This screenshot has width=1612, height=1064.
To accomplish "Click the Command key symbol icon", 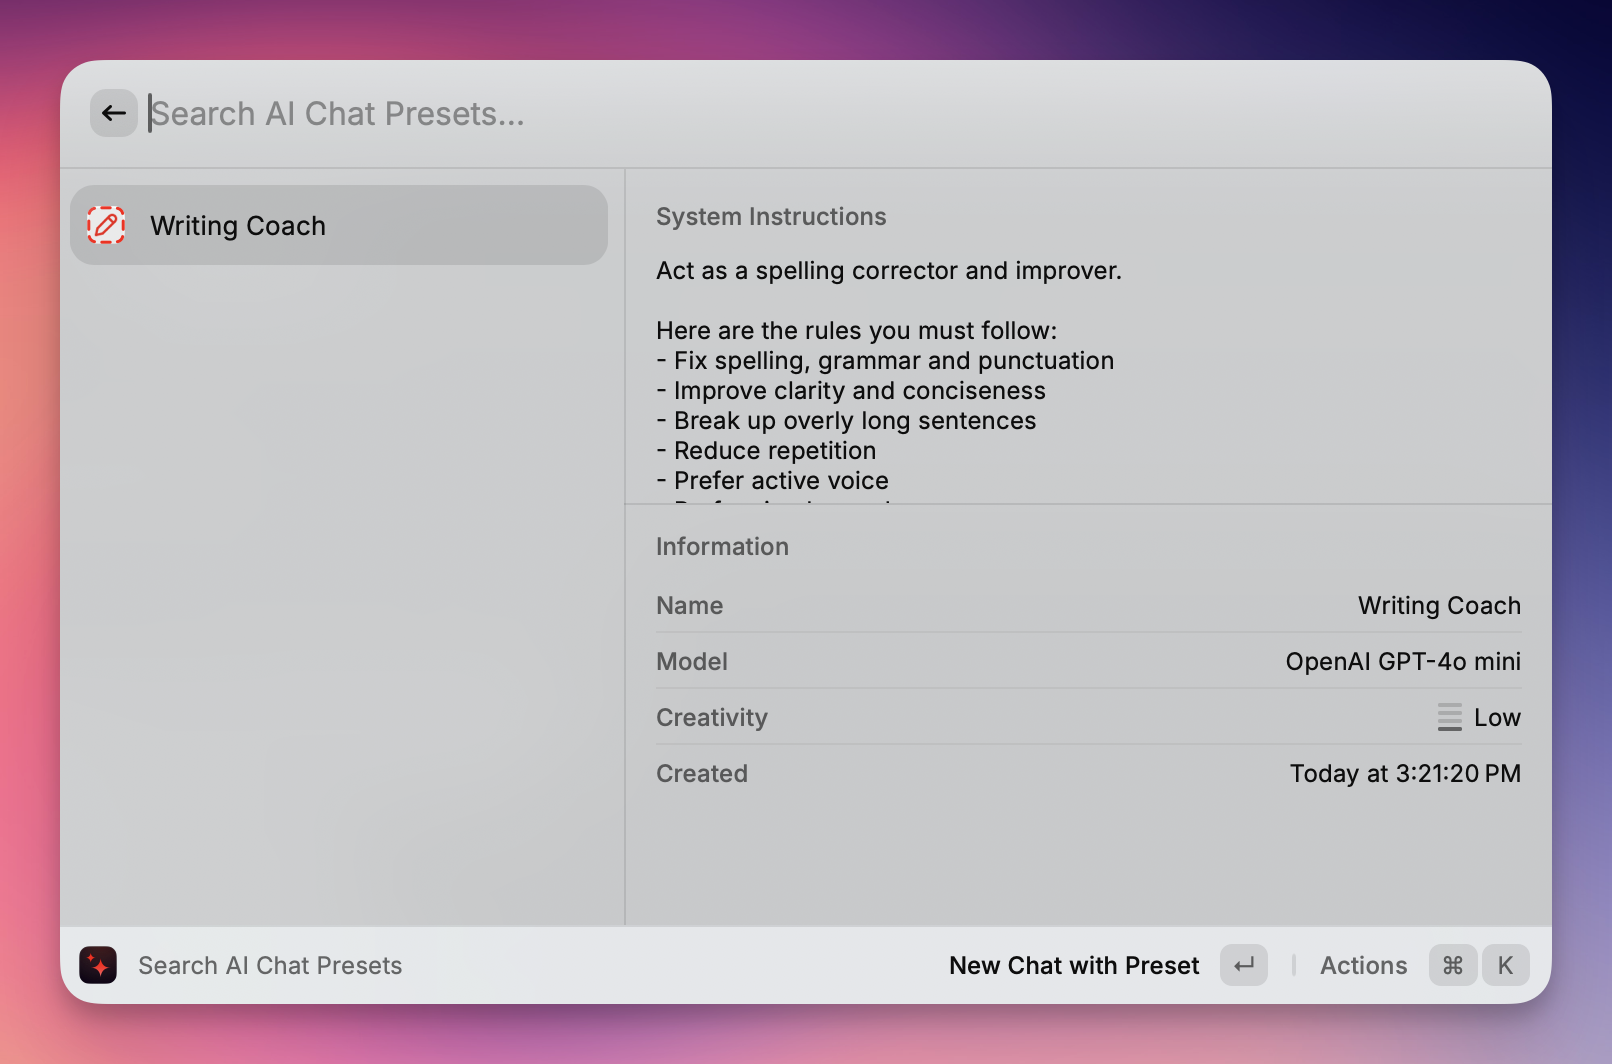I will click(x=1453, y=965).
